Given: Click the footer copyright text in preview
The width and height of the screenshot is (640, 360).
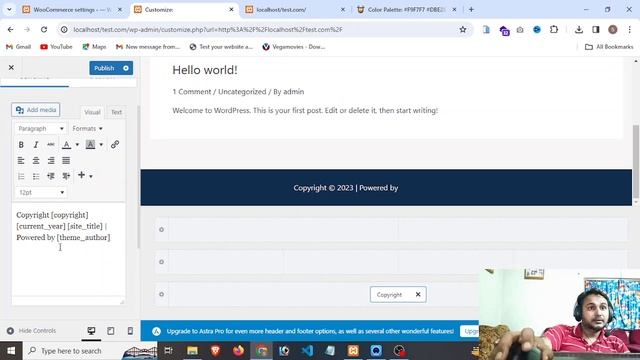Looking at the screenshot, I should (346, 188).
